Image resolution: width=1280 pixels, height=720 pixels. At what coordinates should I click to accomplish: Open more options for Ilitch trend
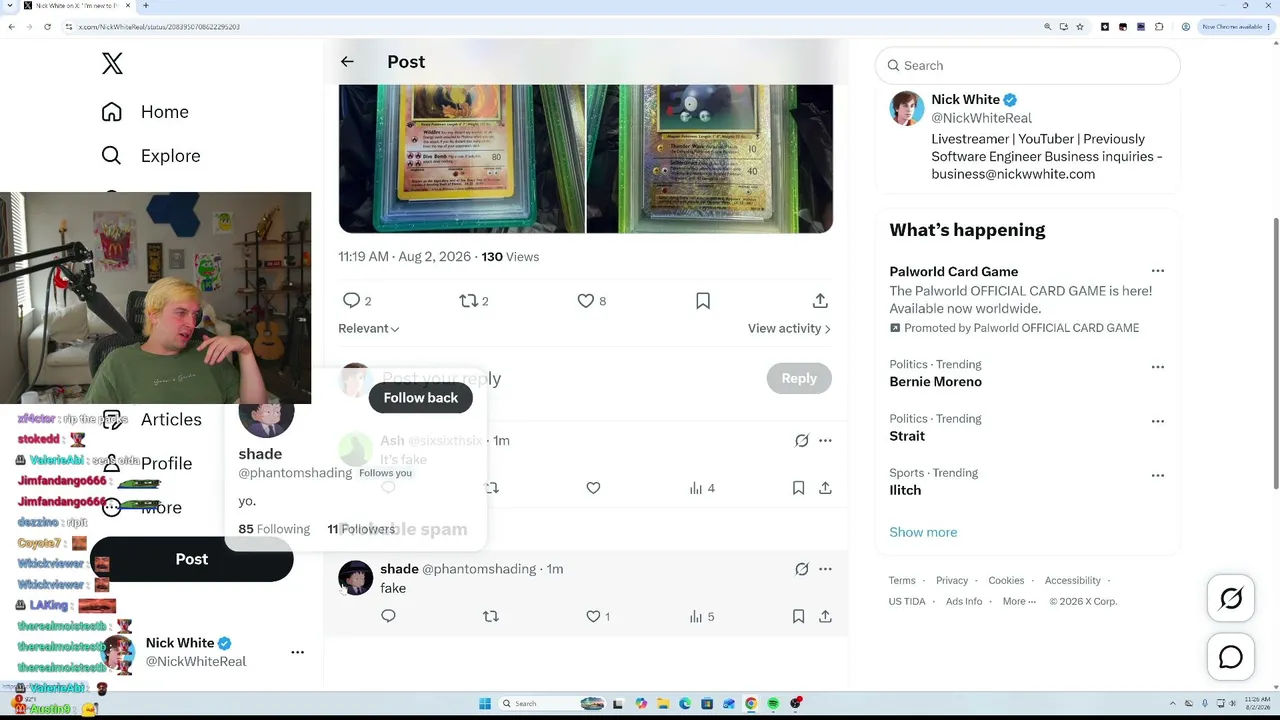1158,475
